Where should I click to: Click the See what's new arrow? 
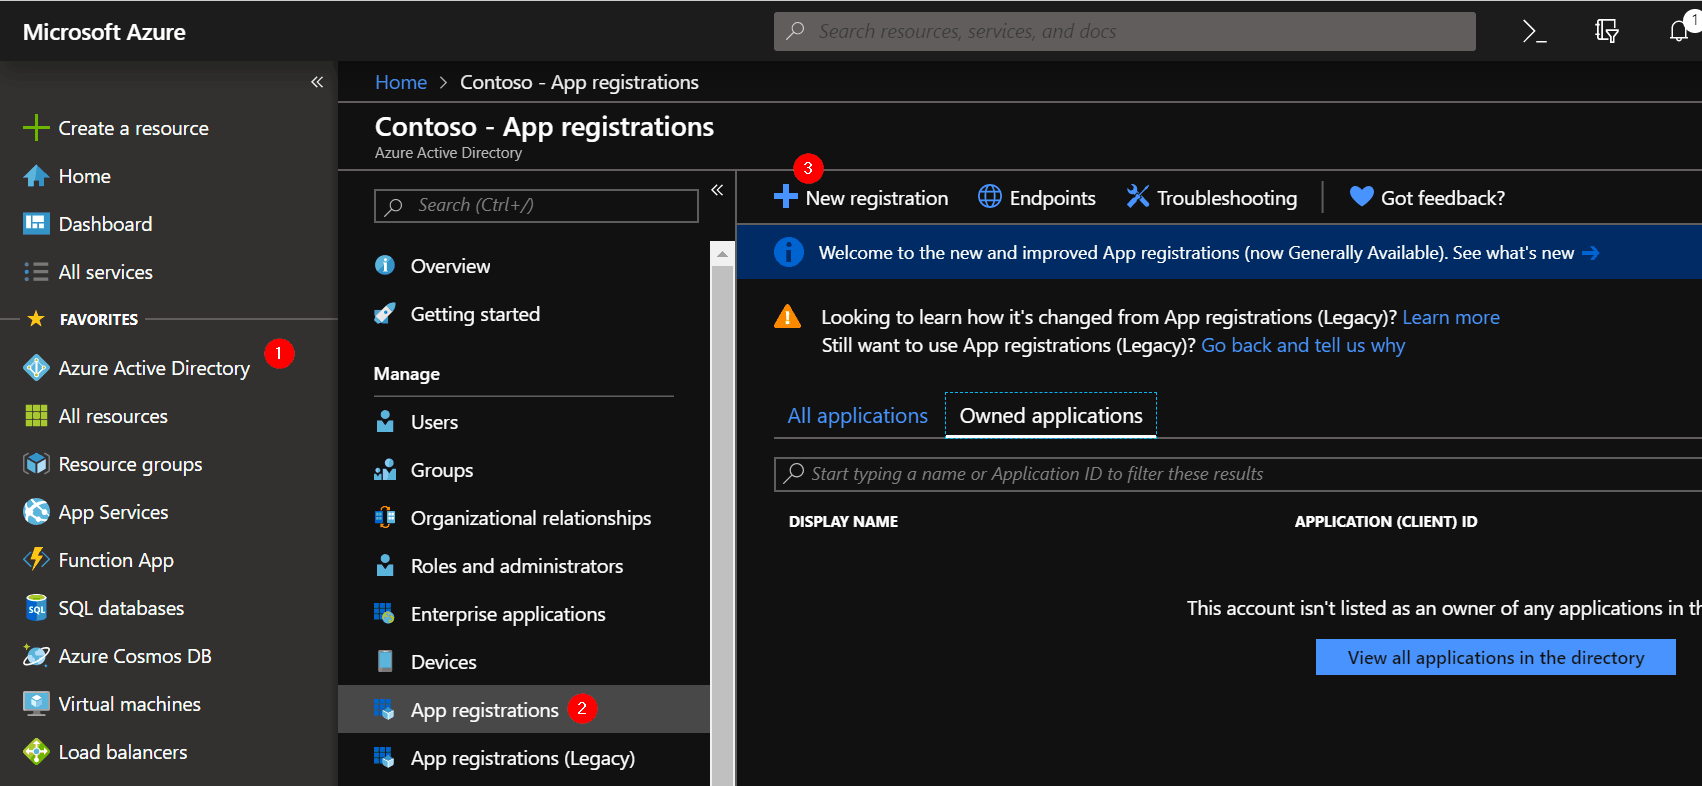click(x=1590, y=253)
